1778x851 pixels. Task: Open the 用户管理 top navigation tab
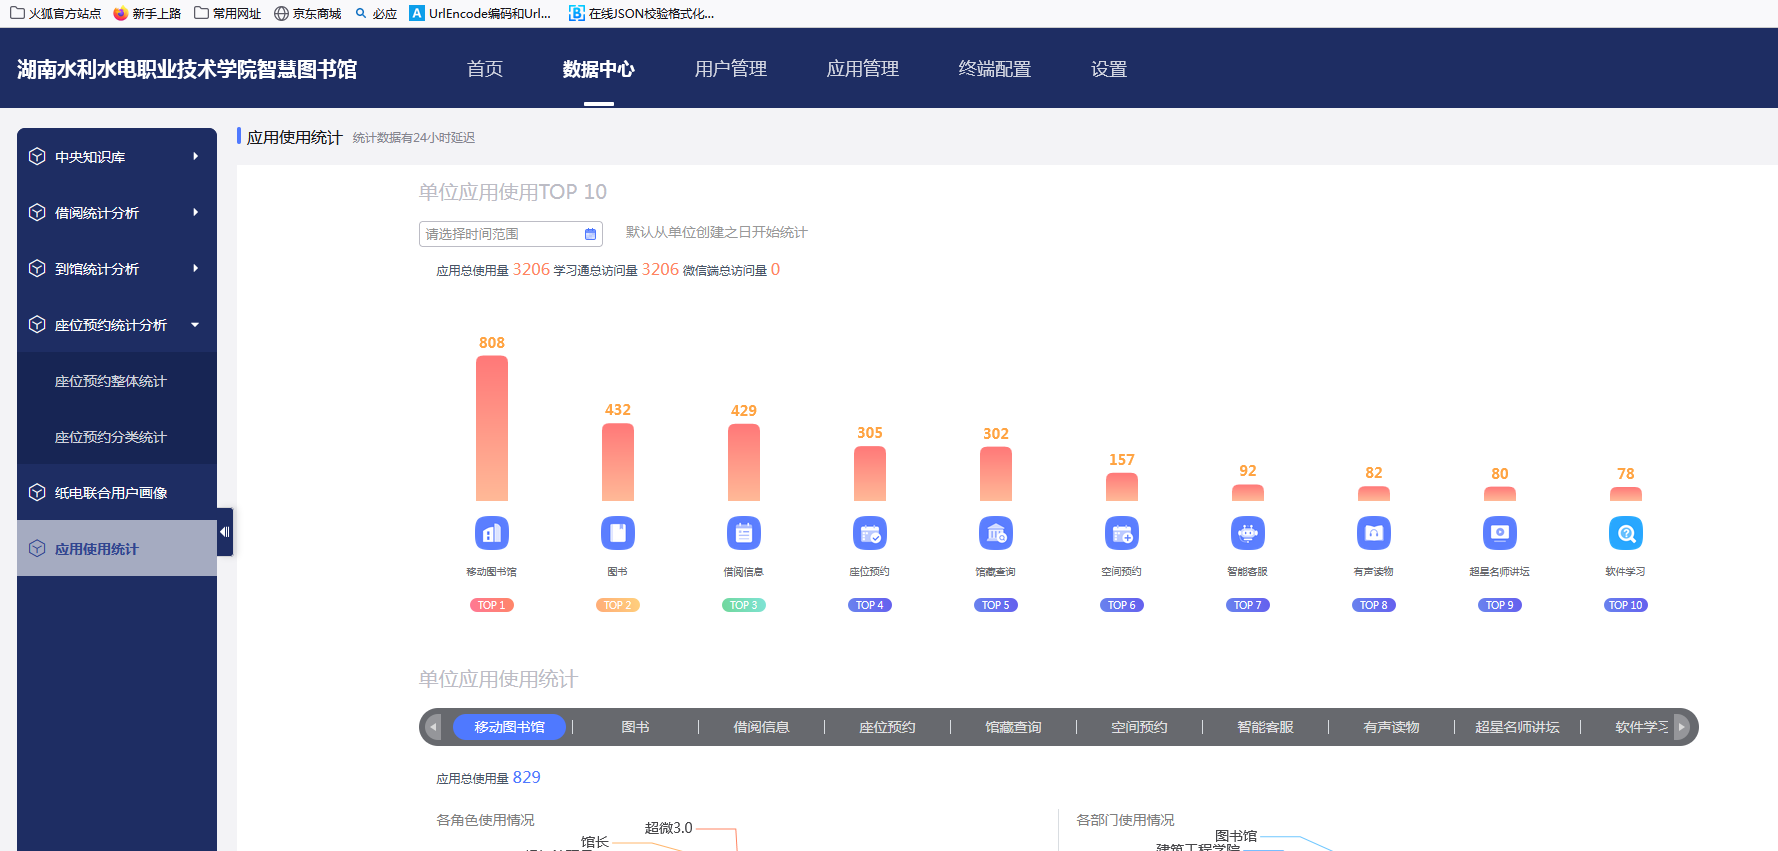[x=730, y=69]
